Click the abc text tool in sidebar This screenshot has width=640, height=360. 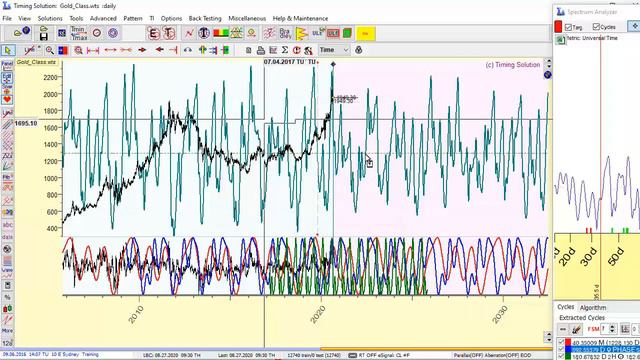pyautogui.click(x=7, y=225)
